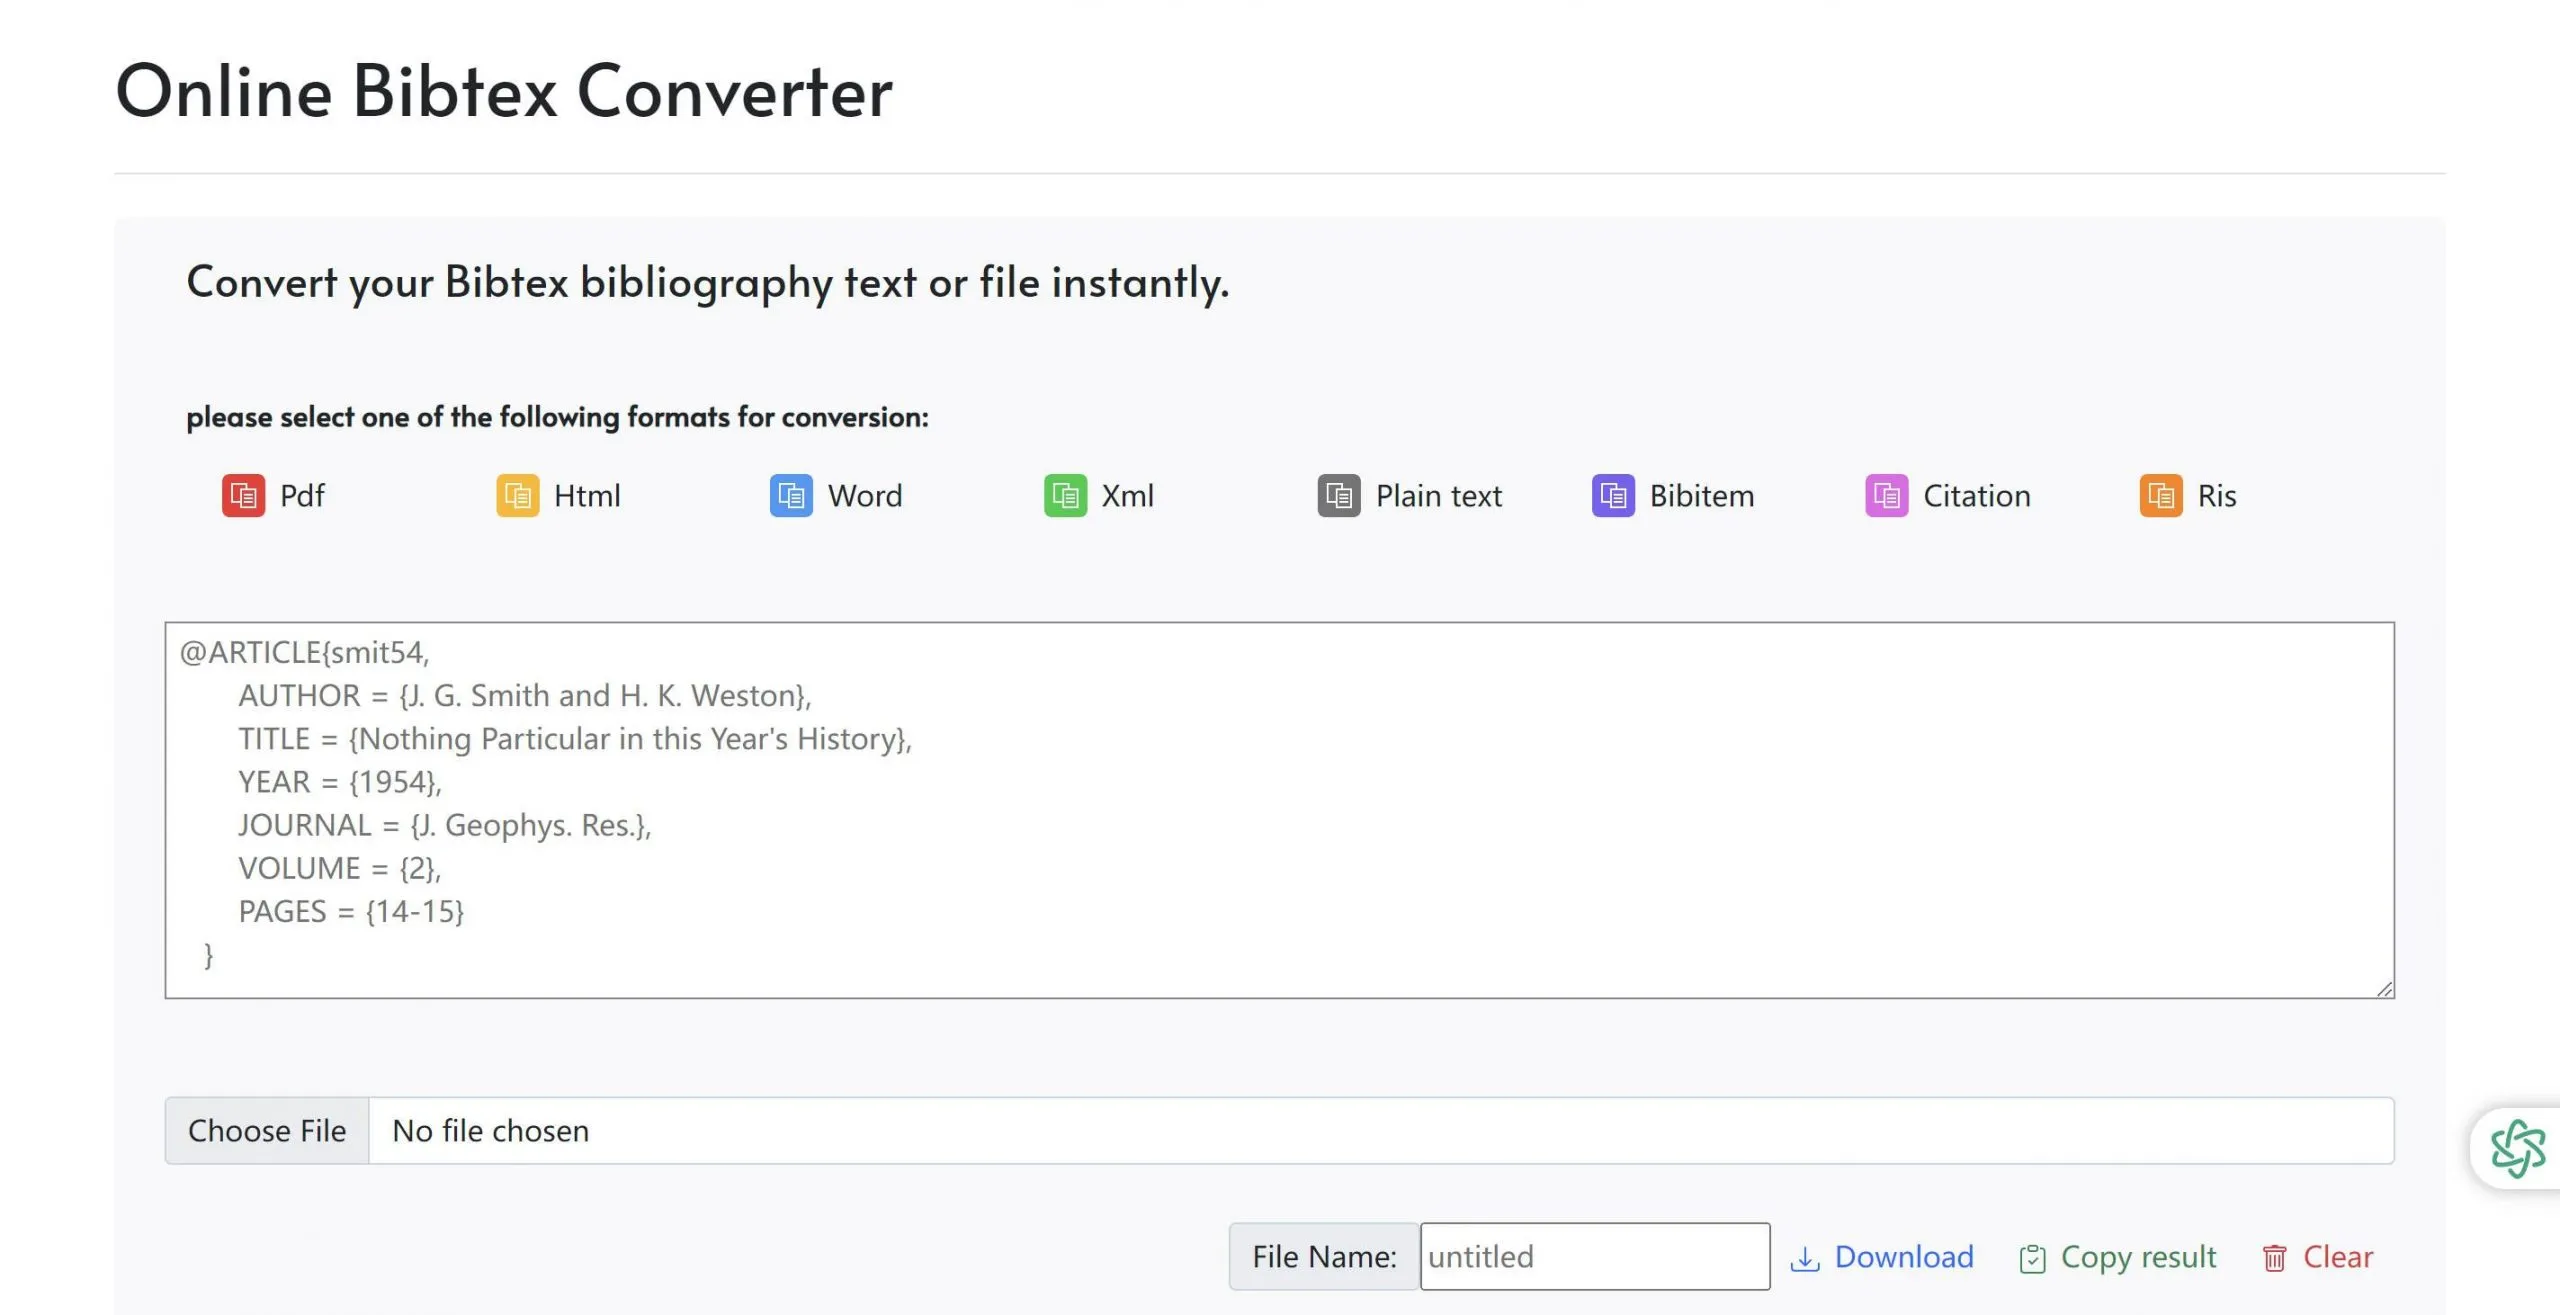Click the yellow Html format icon

tap(517, 496)
